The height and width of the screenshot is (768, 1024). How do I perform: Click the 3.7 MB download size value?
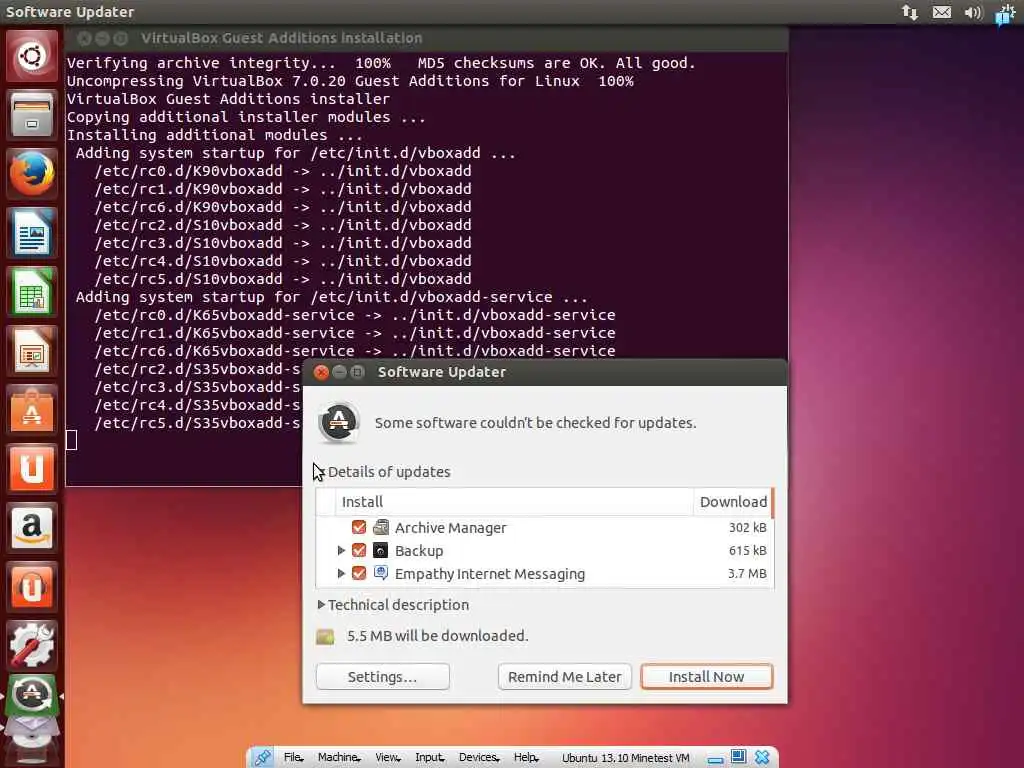pos(748,573)
